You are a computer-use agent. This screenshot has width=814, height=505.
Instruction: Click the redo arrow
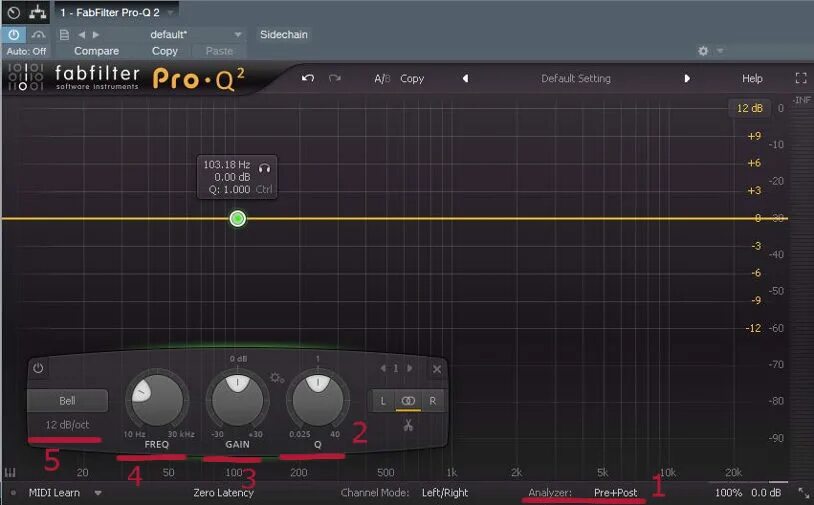[x=335, y=78]
